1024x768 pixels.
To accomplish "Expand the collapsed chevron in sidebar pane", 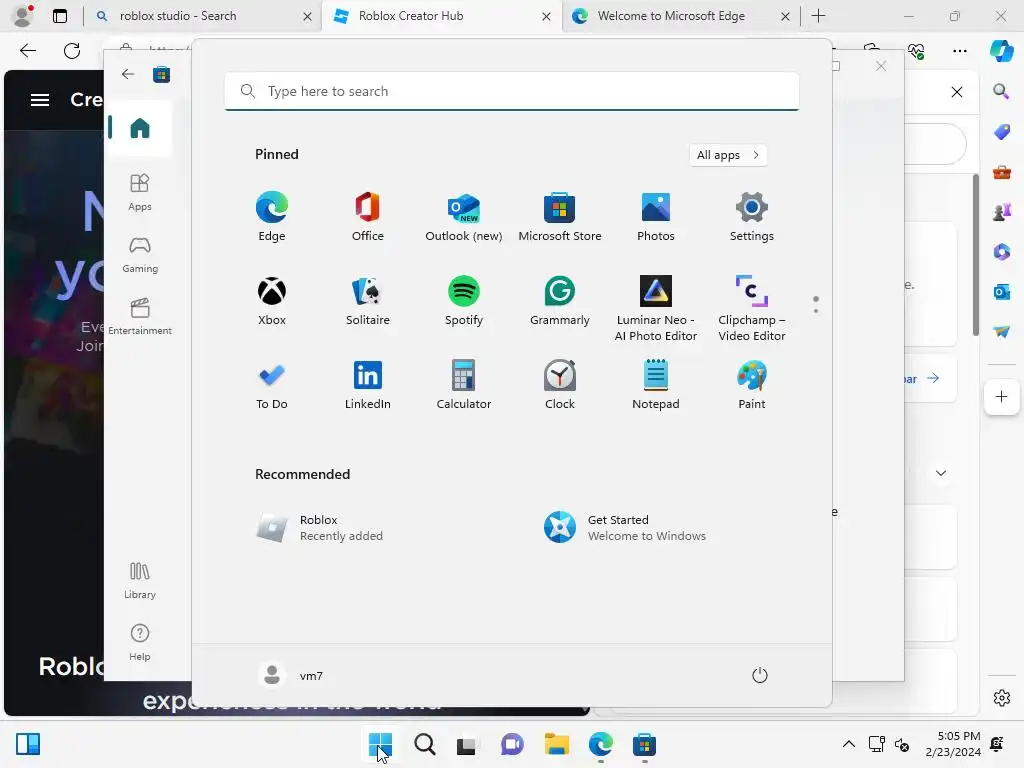I will (941, 473).
